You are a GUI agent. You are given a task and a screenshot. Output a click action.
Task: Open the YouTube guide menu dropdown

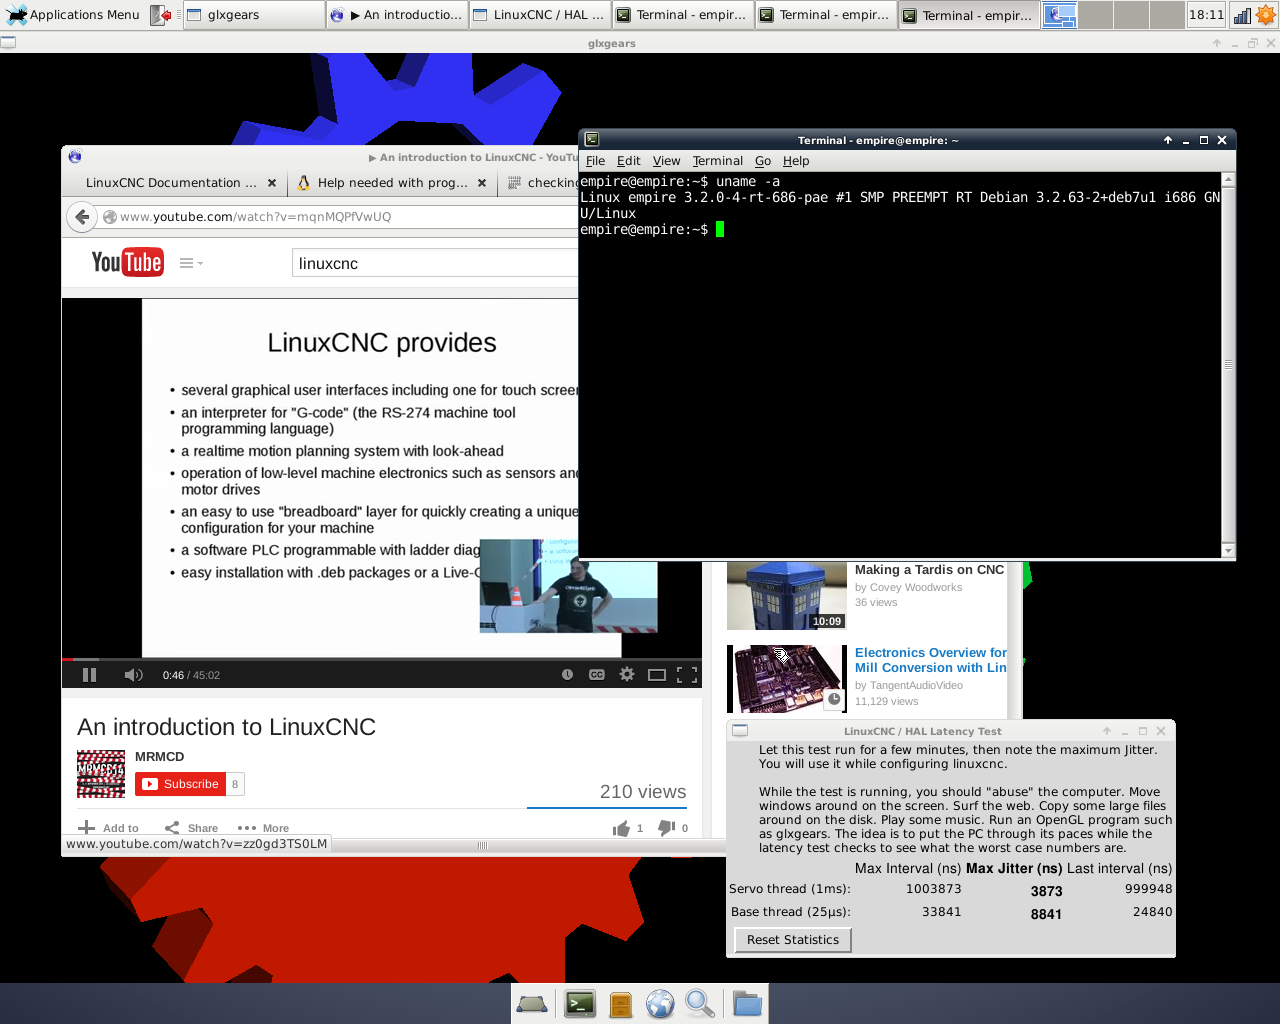click(x=190, y=263)
